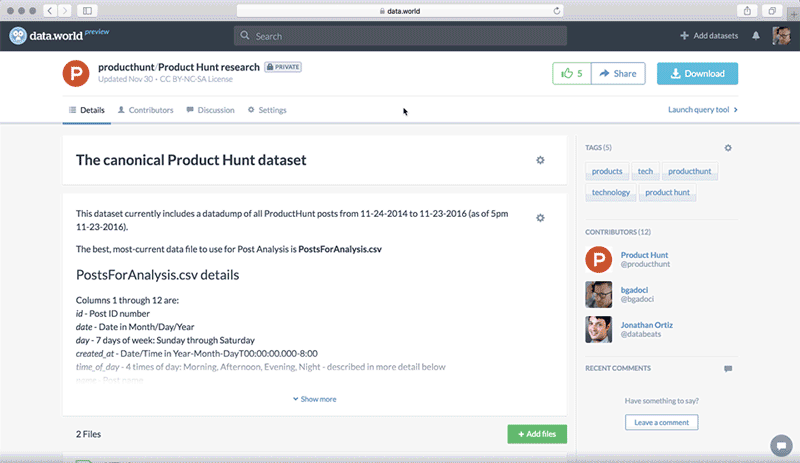
Task: Click the data.world owl logo
Action: [x=19, y=36]
